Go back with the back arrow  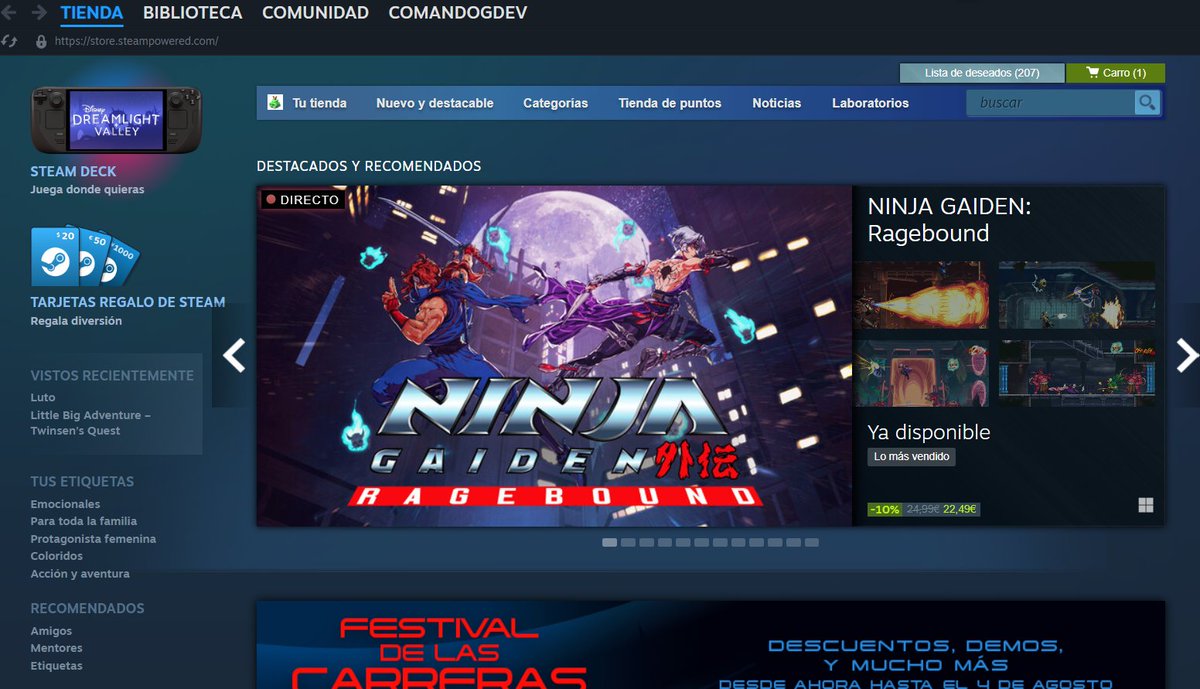click(x=9, y=13)
